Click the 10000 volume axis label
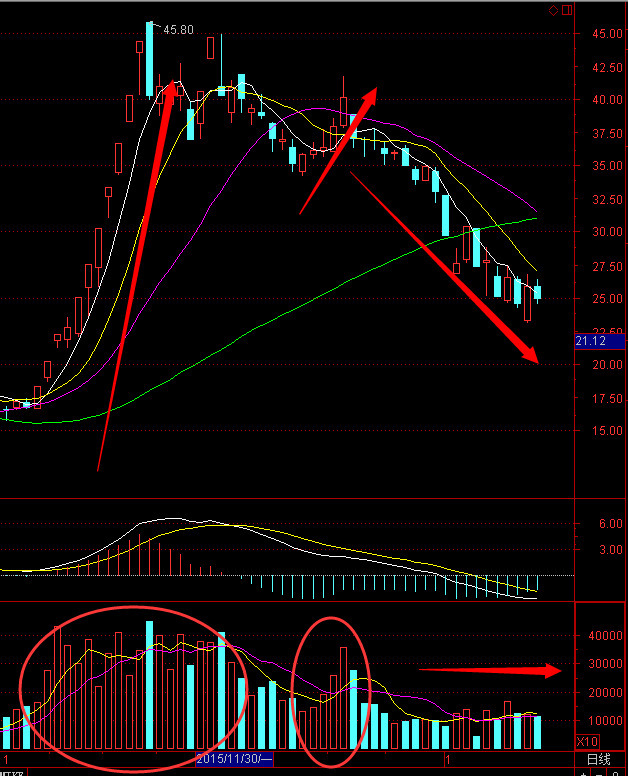This screenshot has height=776, width=628. [605, 721]
